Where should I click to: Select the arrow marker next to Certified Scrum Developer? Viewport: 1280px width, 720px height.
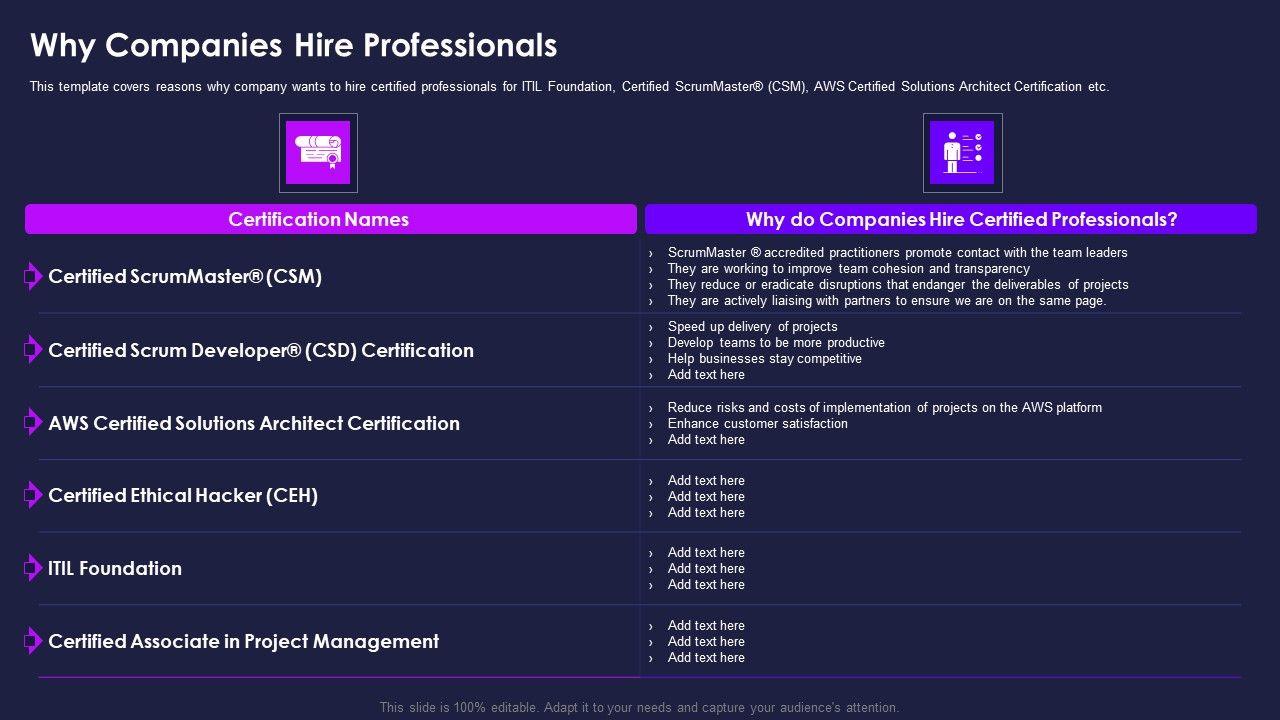[33, 349]
